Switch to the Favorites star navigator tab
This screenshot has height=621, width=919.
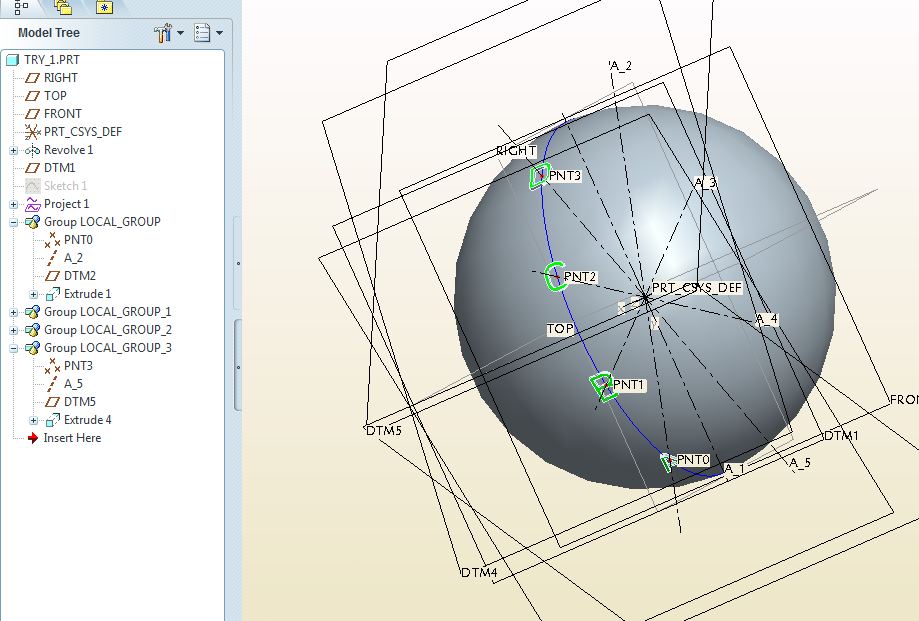pos(104,7)
